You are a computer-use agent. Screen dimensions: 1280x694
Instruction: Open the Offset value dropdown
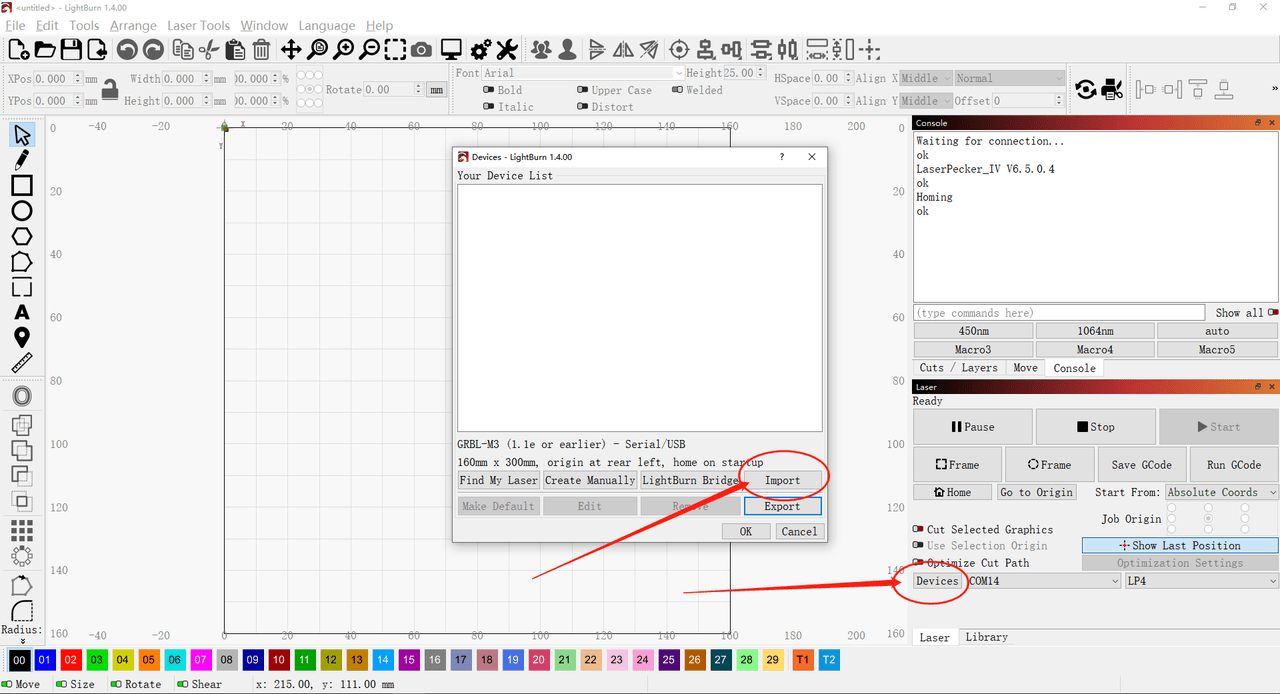tap(1027, 101)
